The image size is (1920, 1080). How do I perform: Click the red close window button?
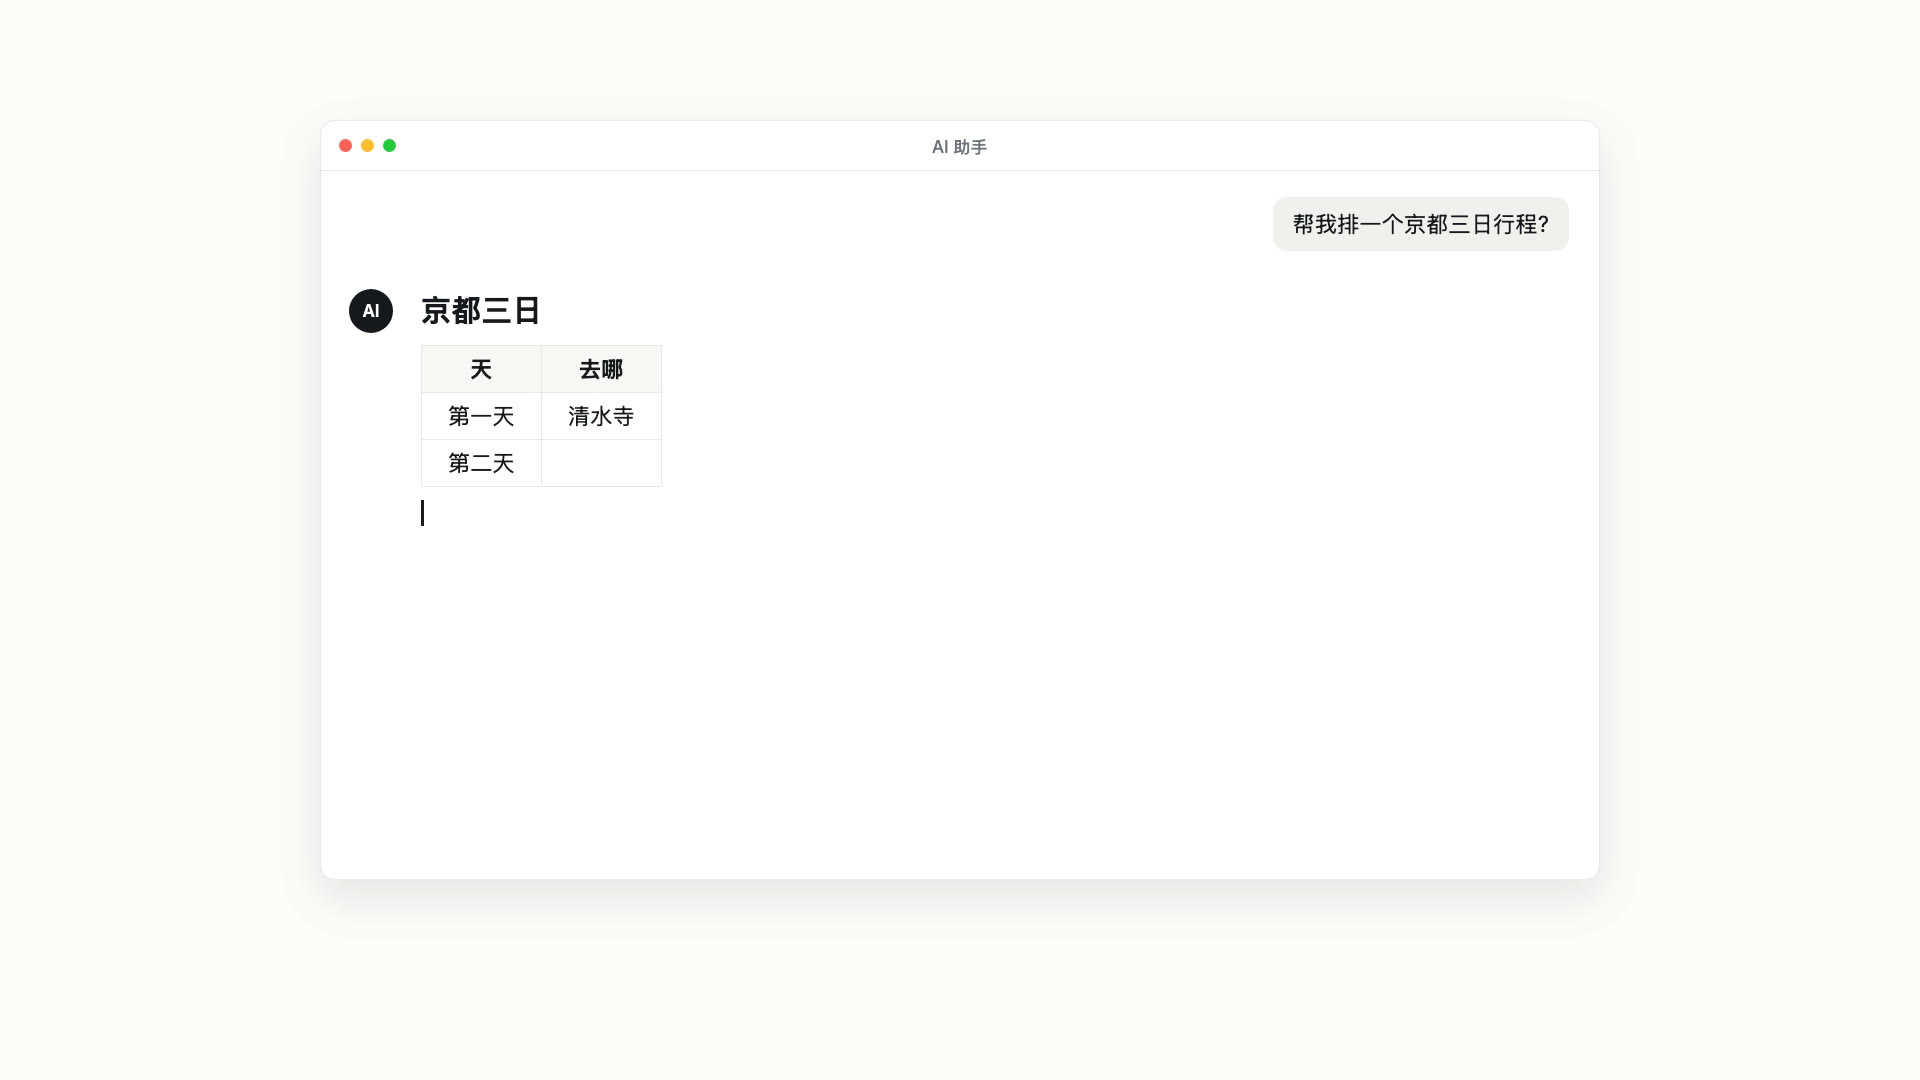coord(346,146)
